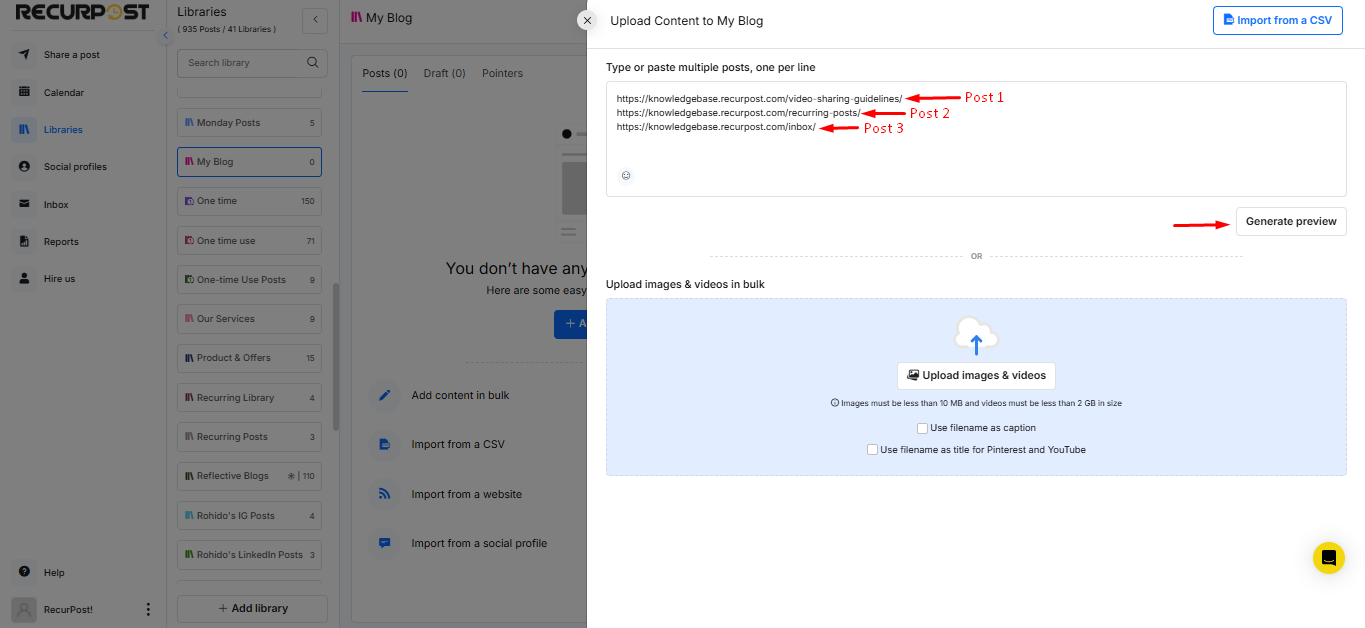The image size is (1365, 628).
Task: Enable Use filename as caption checkbox
Action: click(x=922, y=428)
